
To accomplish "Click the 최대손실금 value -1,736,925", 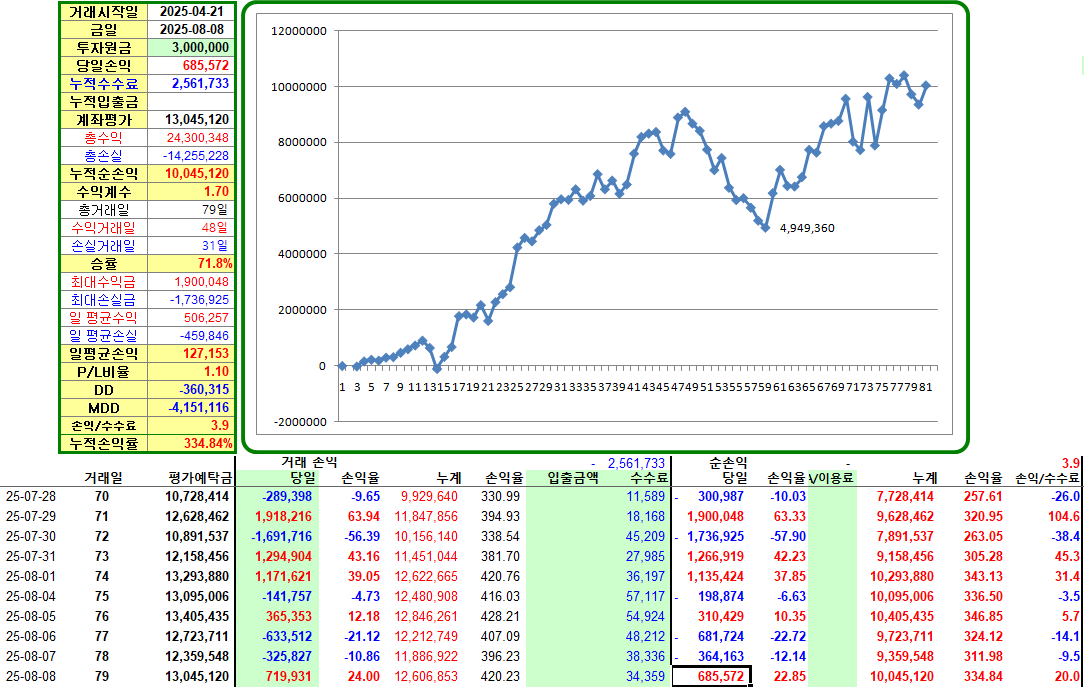I will (x=191, y=299).
